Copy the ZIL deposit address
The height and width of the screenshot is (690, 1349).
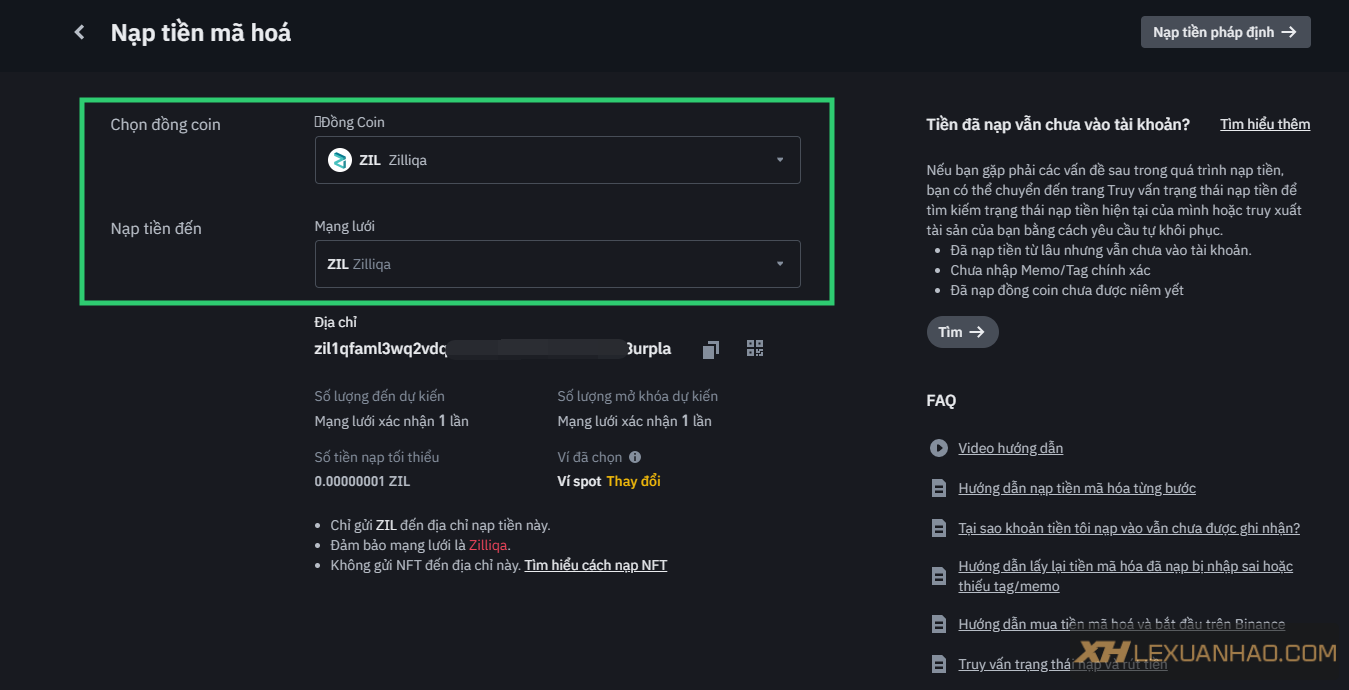[710, 349]
